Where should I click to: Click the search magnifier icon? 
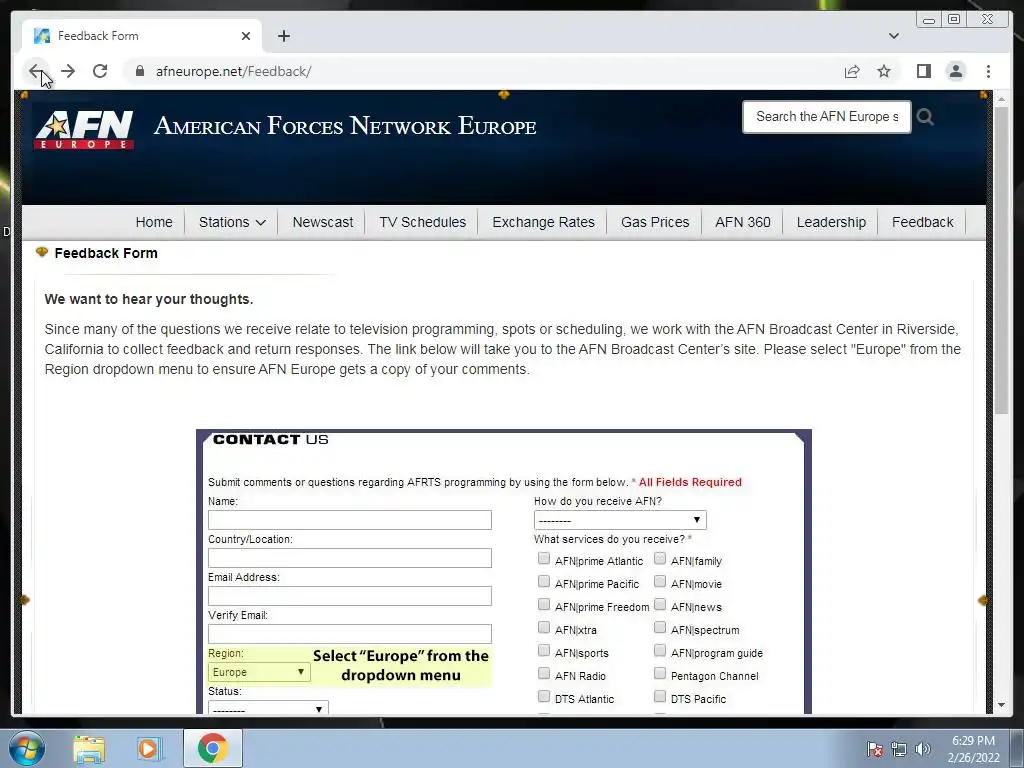coord(925,117)
